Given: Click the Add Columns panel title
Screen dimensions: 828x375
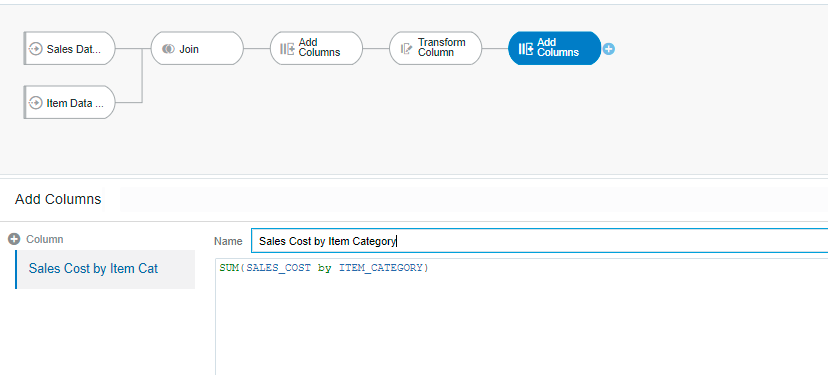Looking at the screenshot, I should pos(58,199).
